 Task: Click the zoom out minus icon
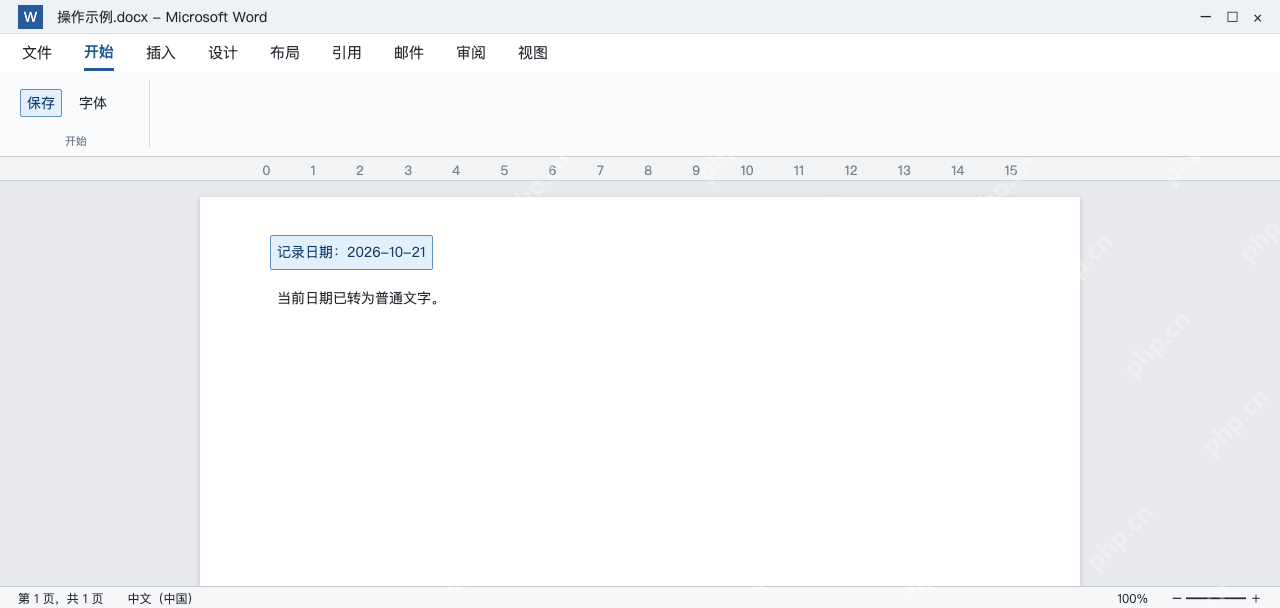tap(1177, 598)
